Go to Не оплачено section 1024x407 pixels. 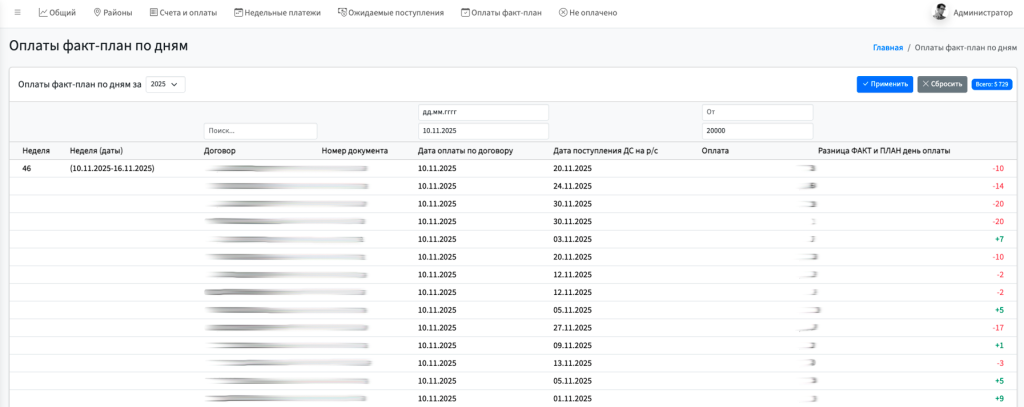click(x=592, y=13)
